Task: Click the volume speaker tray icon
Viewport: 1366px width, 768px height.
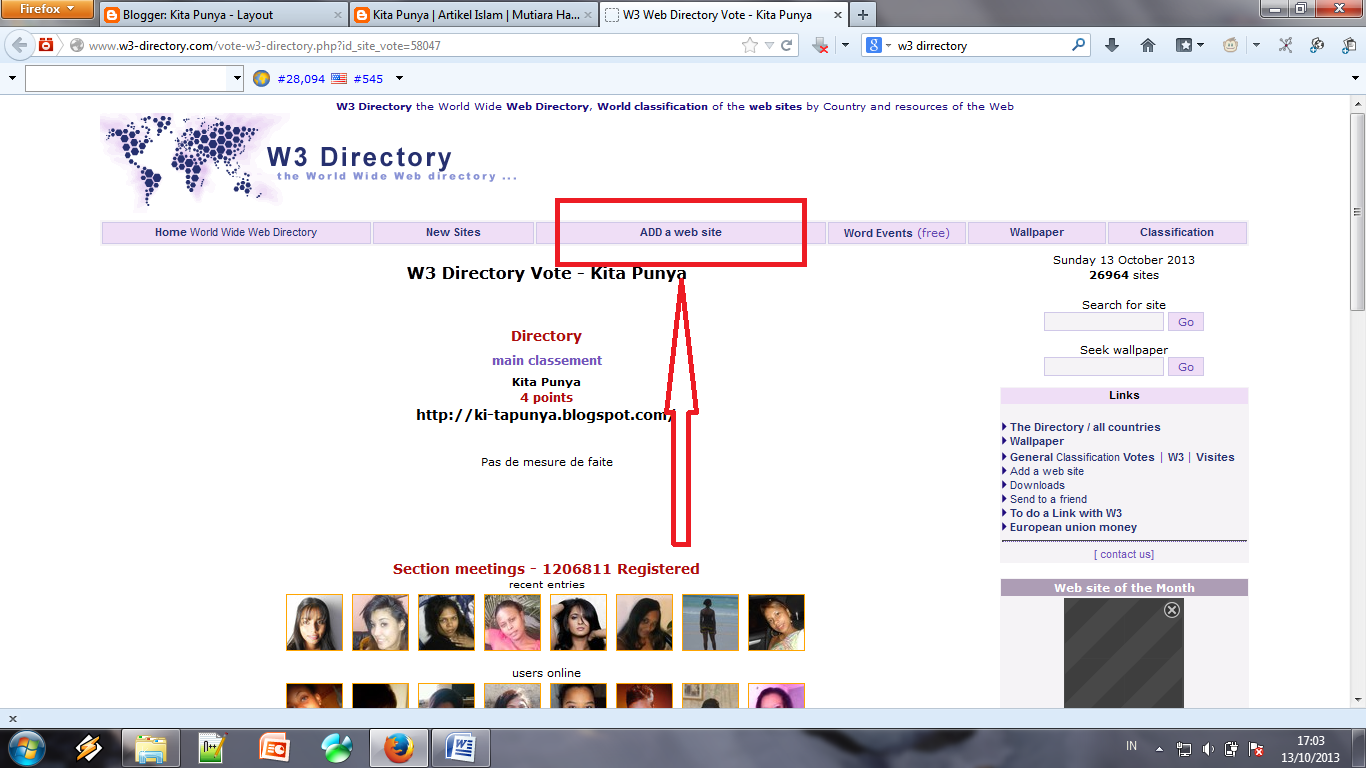Action: point(1209,748)
